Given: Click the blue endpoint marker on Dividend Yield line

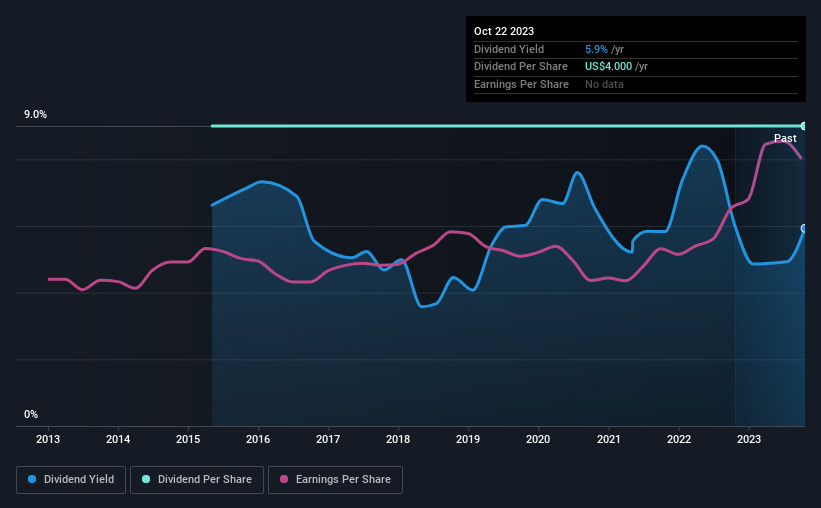Looking at the screenshot, I should (x=804, y=228).
